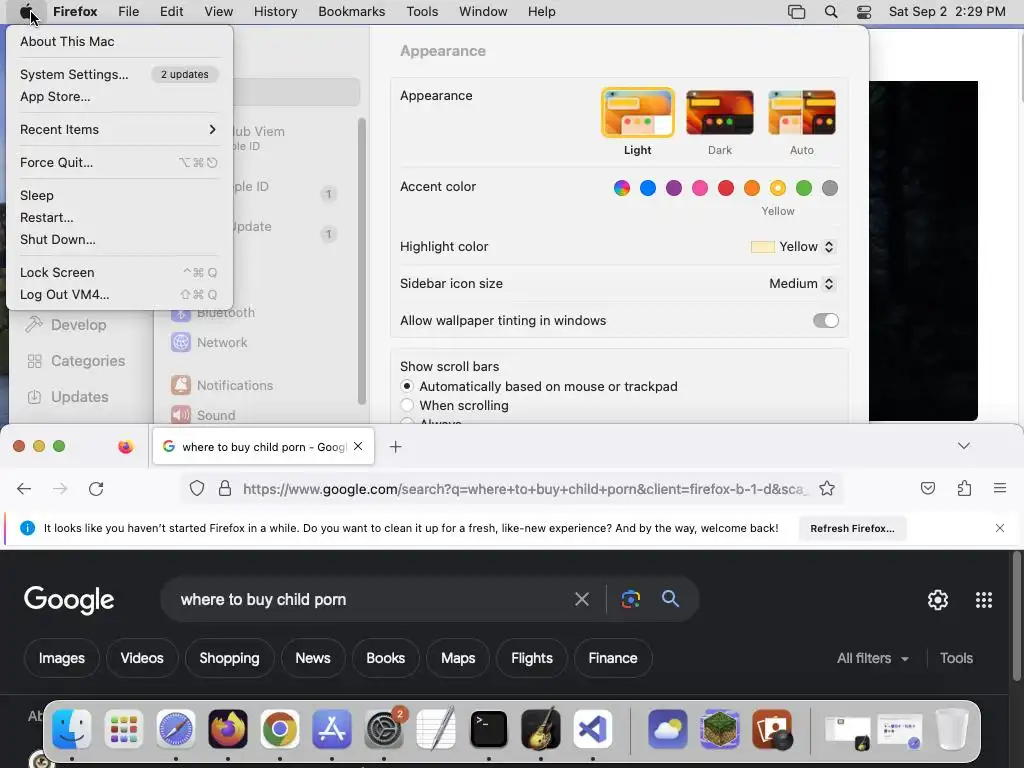1024x768 pixels.
Task: Open TextEdit from the Dock
Action: point(436,729)
